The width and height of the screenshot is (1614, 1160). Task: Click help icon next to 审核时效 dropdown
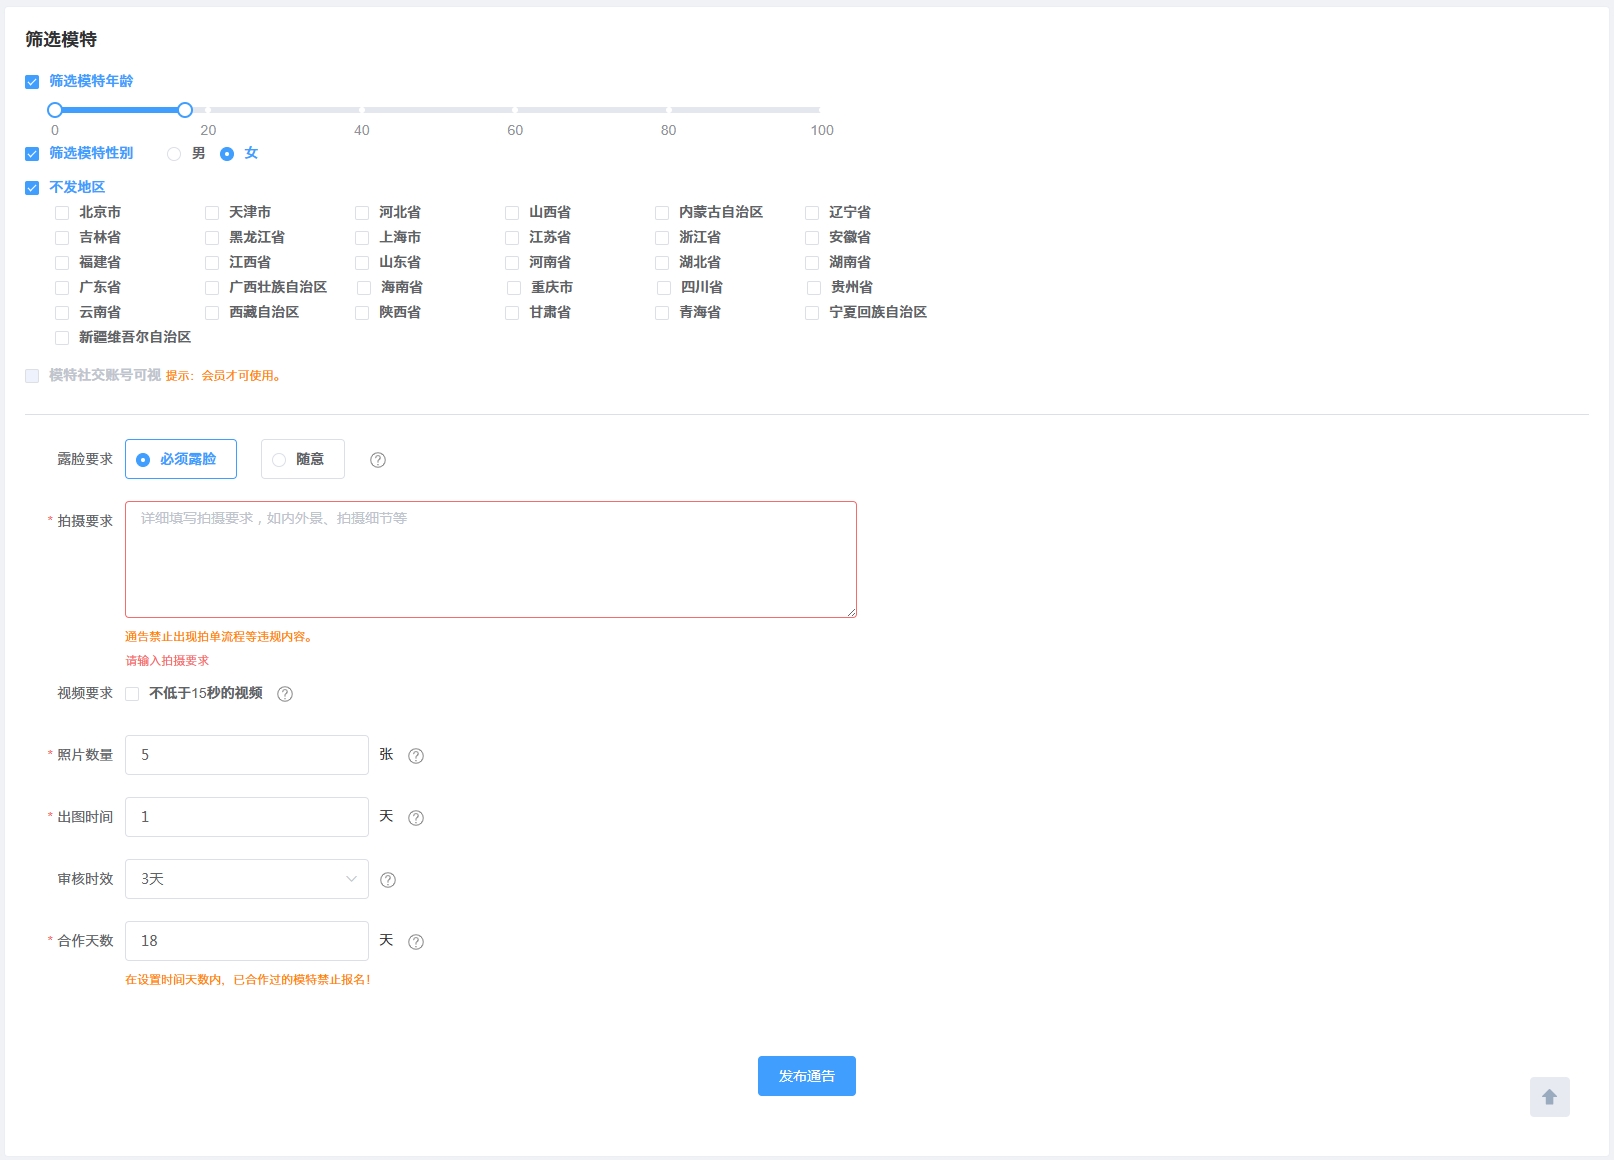point(388,880)
